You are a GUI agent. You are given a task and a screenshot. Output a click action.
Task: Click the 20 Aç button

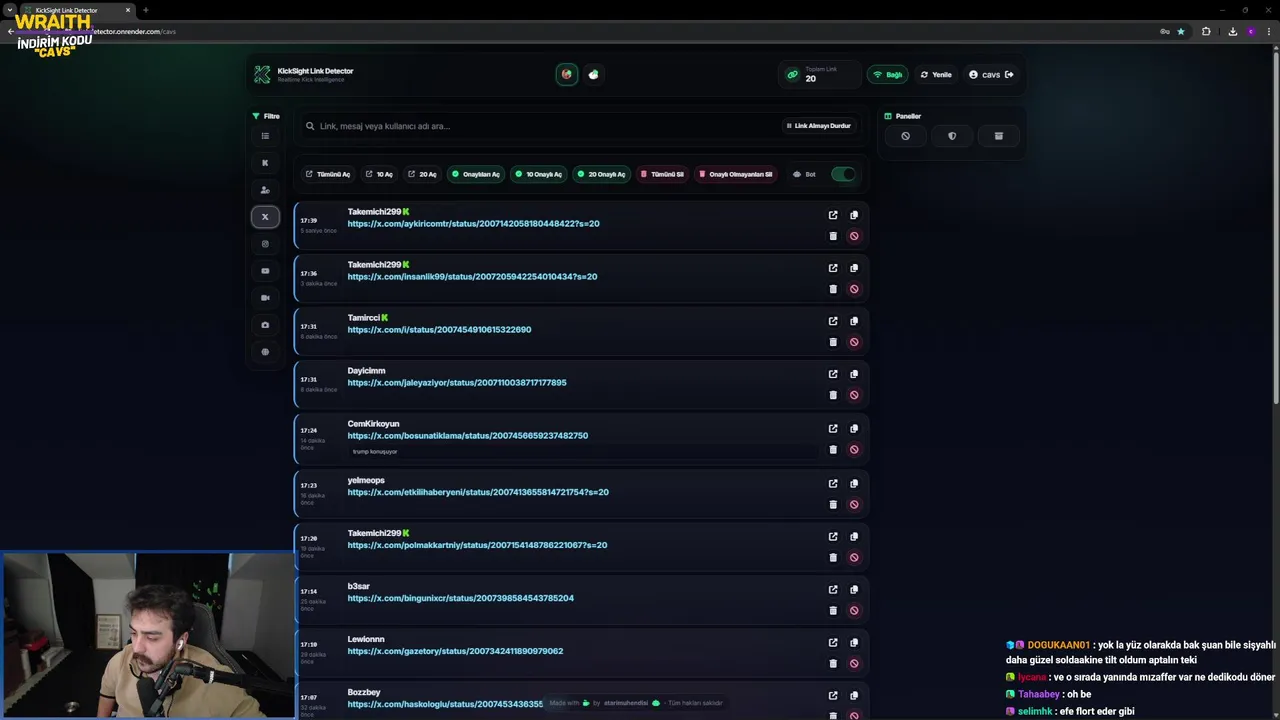coord(422,174)
